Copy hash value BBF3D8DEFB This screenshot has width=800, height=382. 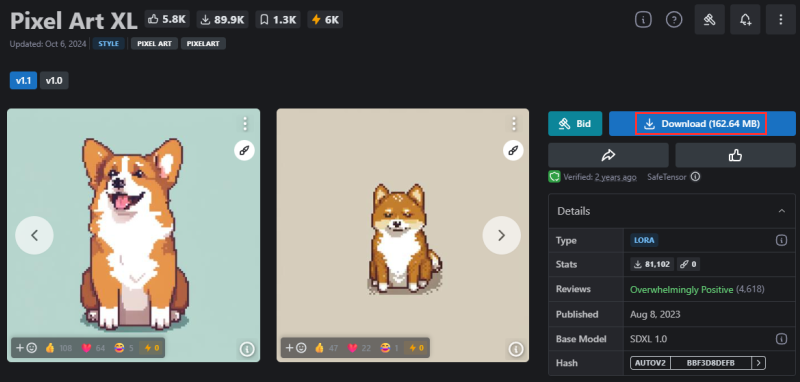pos(711,363)
